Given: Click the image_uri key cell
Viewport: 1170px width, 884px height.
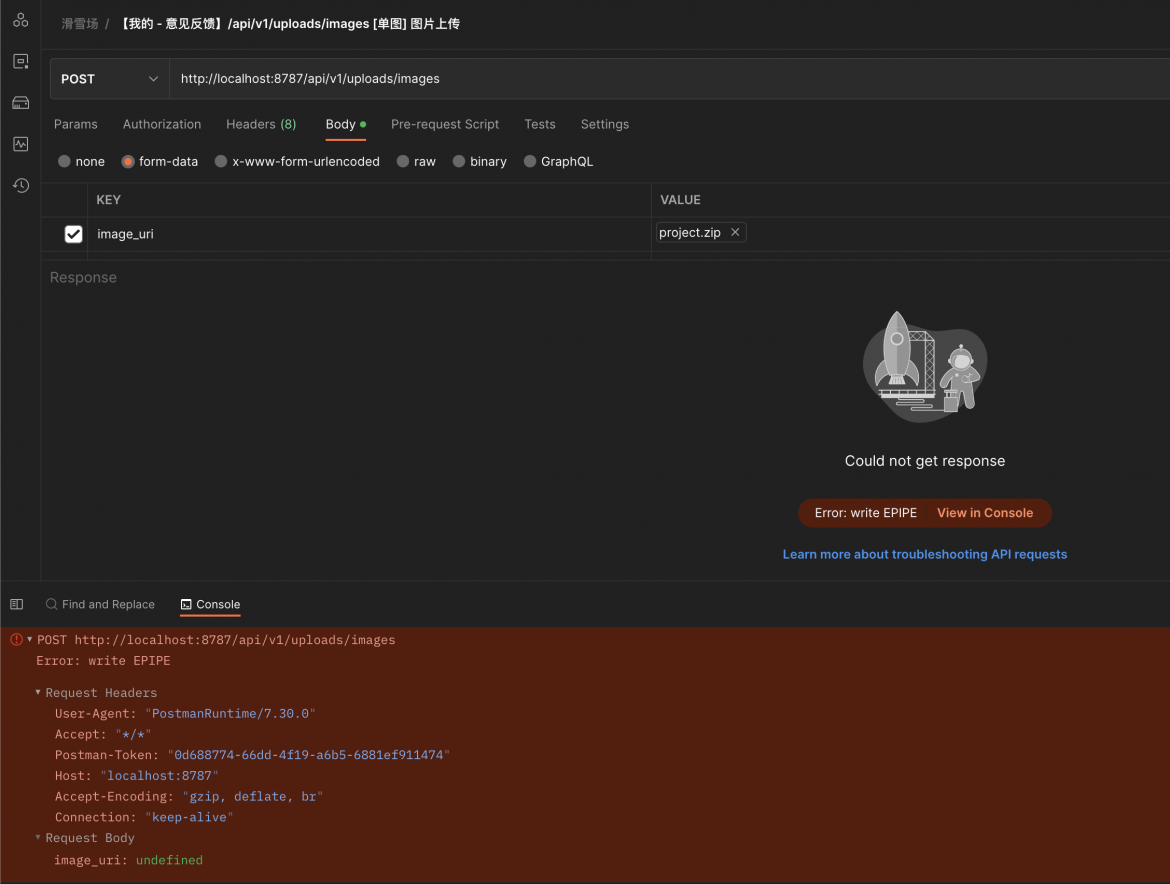Looking at the screenshot, I should tap(369, 234).
